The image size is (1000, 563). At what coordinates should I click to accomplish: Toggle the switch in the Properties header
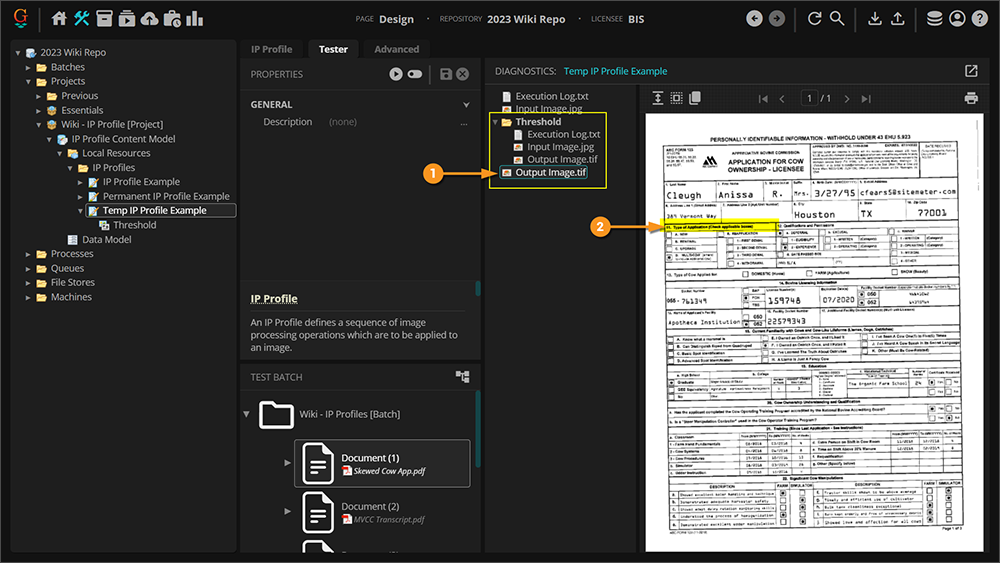click(415, 74)
